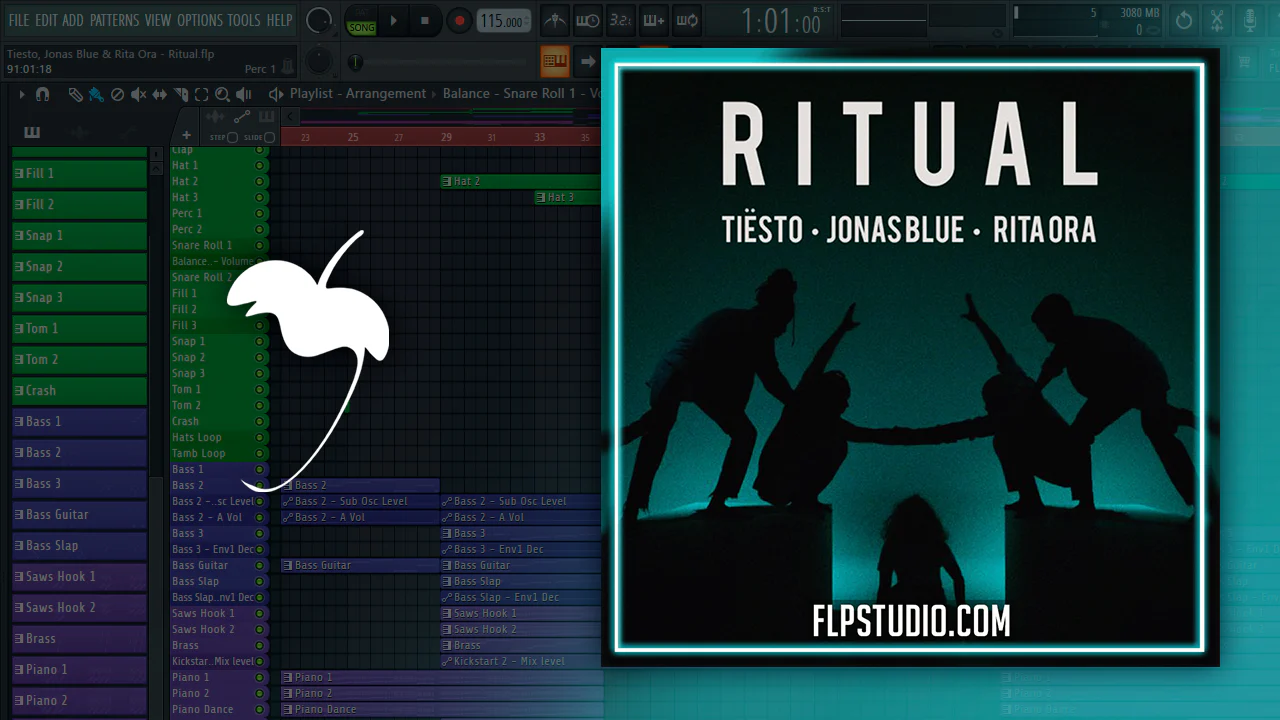Mute the Perc 1 track
Image resolution: width=1280 pixels, height=720 pixels.
[x=260, y=213]
